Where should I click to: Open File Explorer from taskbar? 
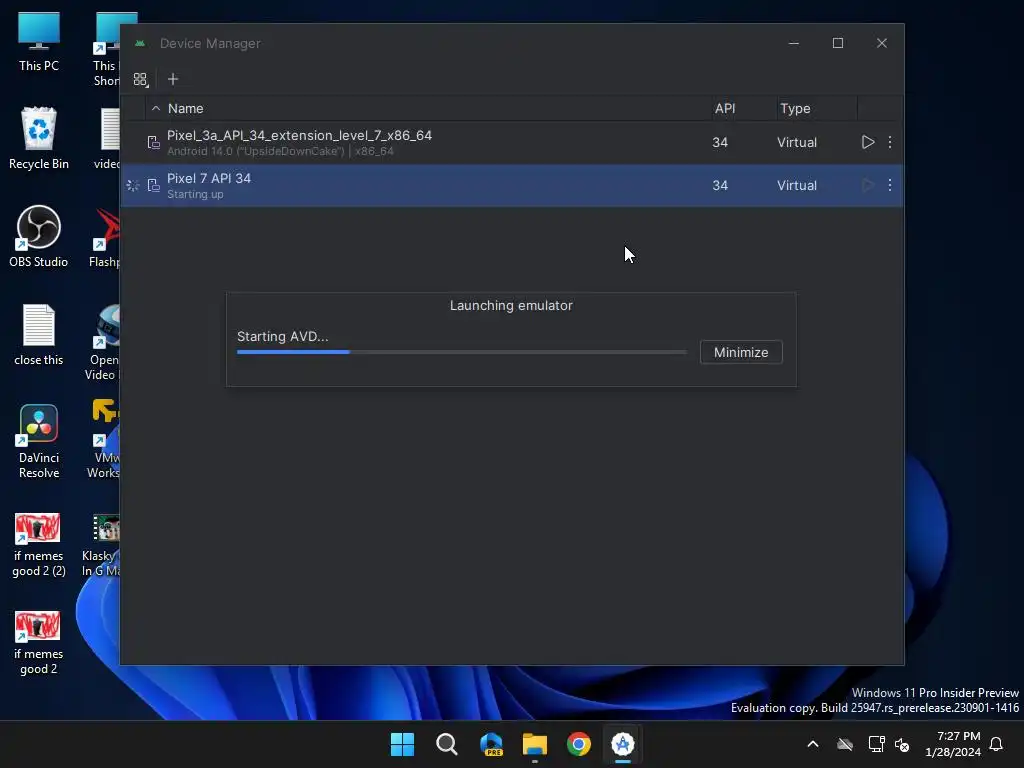click(x=535, y=744)
